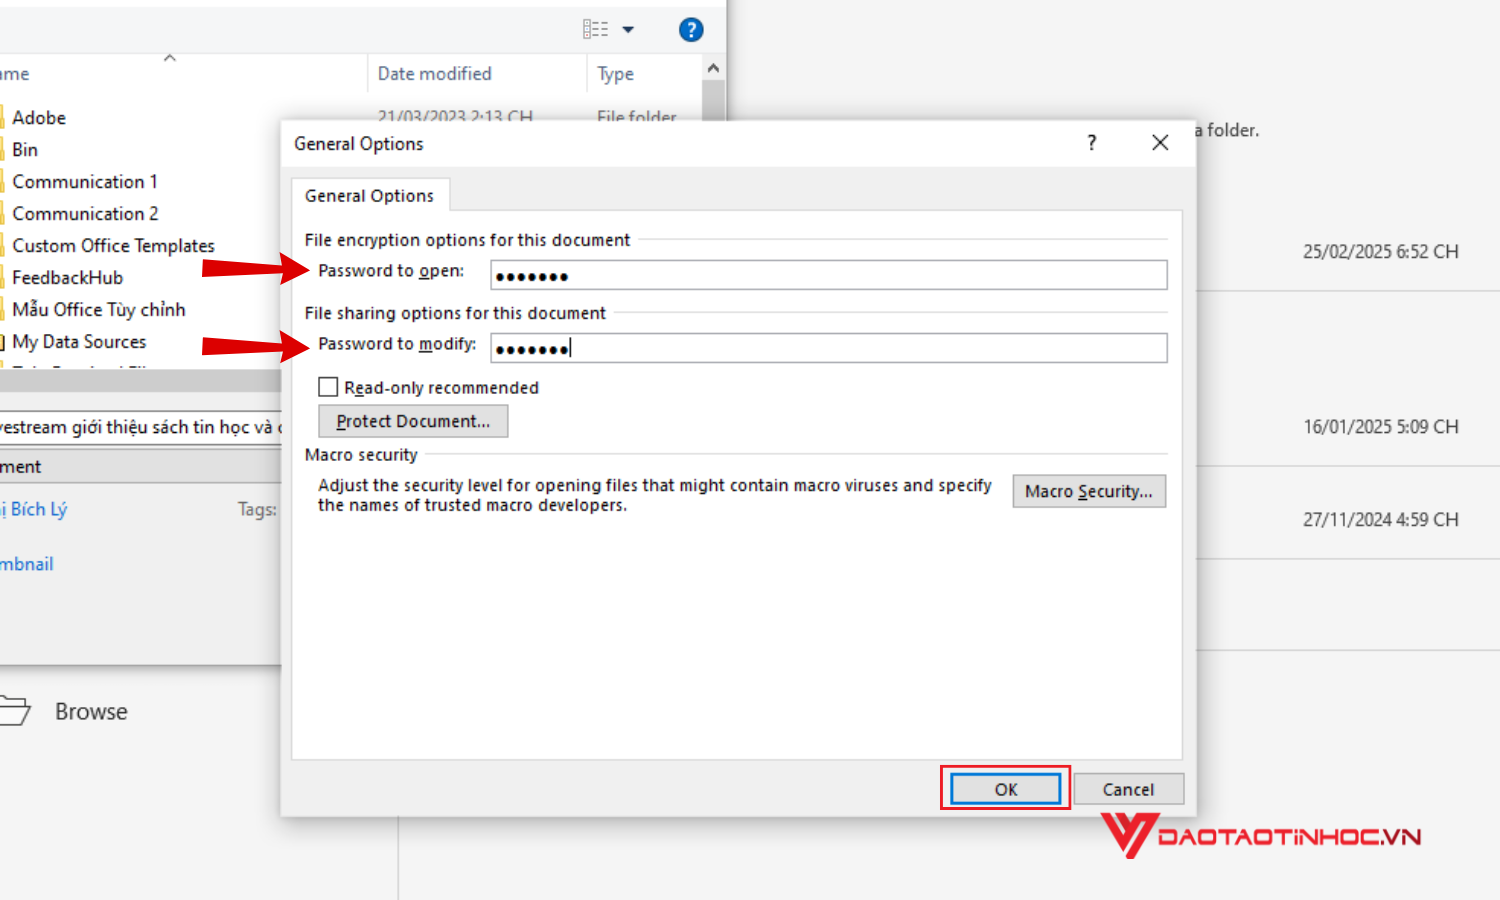The height and width of the screenshot is (900, 1500).
Task: Expand the view options dropdown arrow
Action: 628,30
